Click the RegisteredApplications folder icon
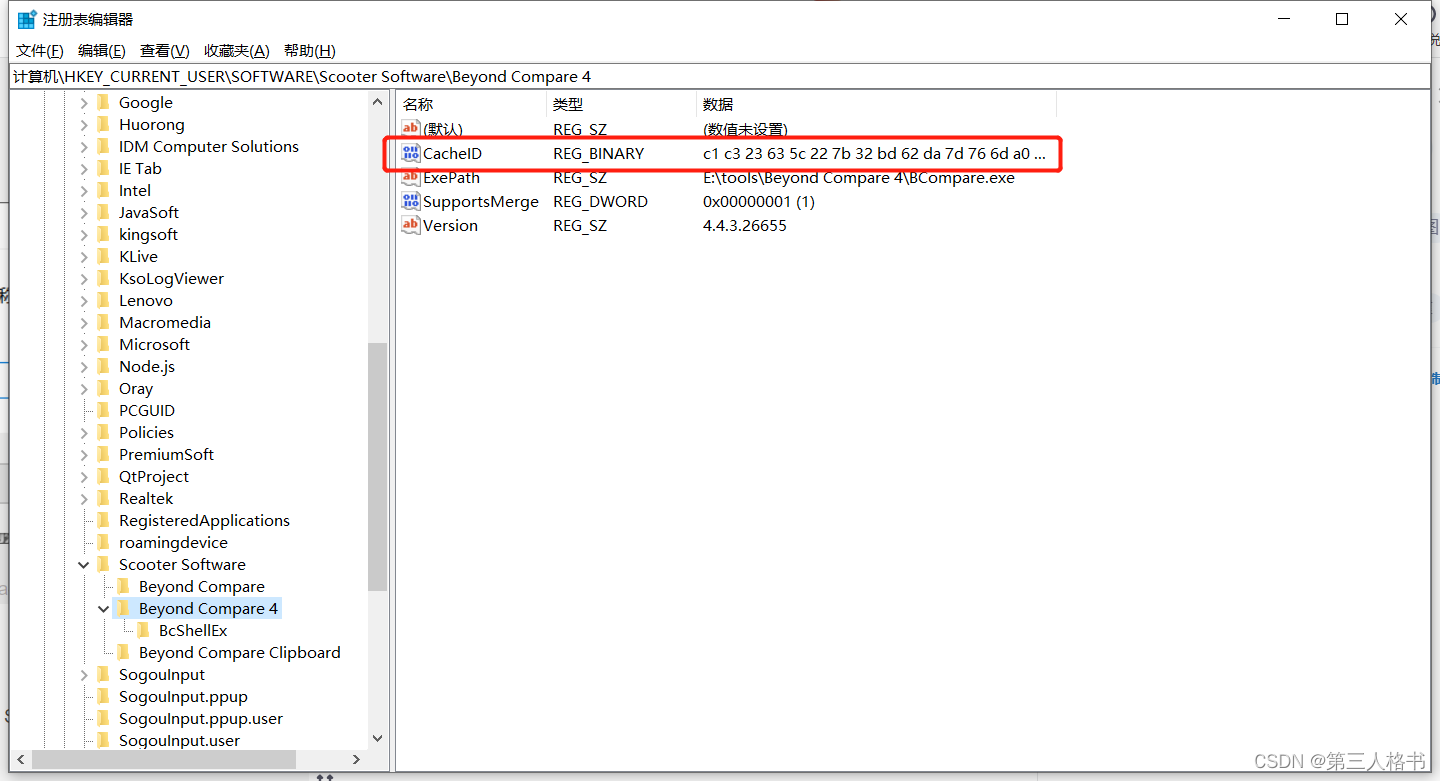This screenshot has height=781, width=1440. click(x=104, y=520)
